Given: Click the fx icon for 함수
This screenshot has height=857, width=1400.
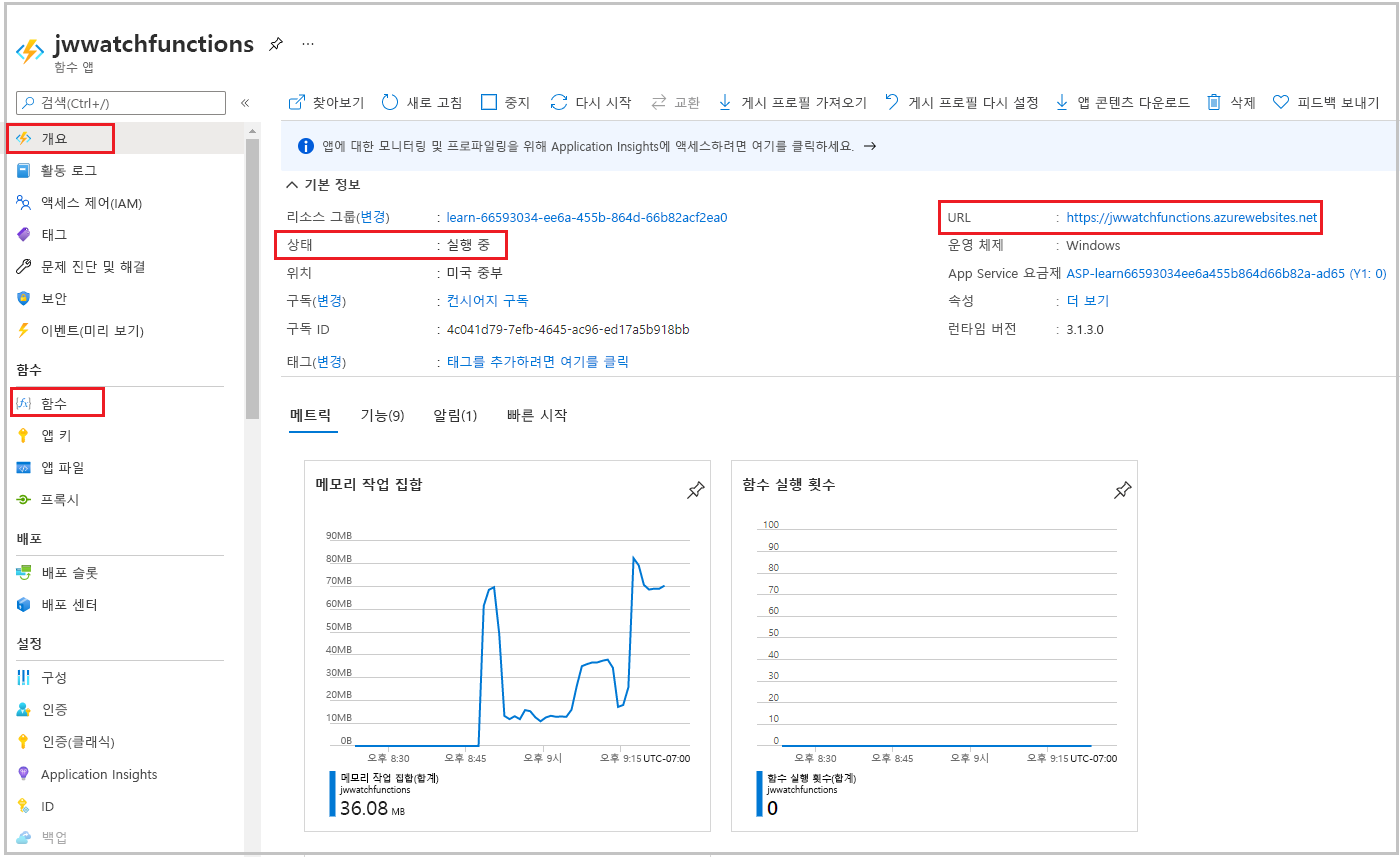Looking at the screenshot, I should pyautogui.click(x=24, y=403).
